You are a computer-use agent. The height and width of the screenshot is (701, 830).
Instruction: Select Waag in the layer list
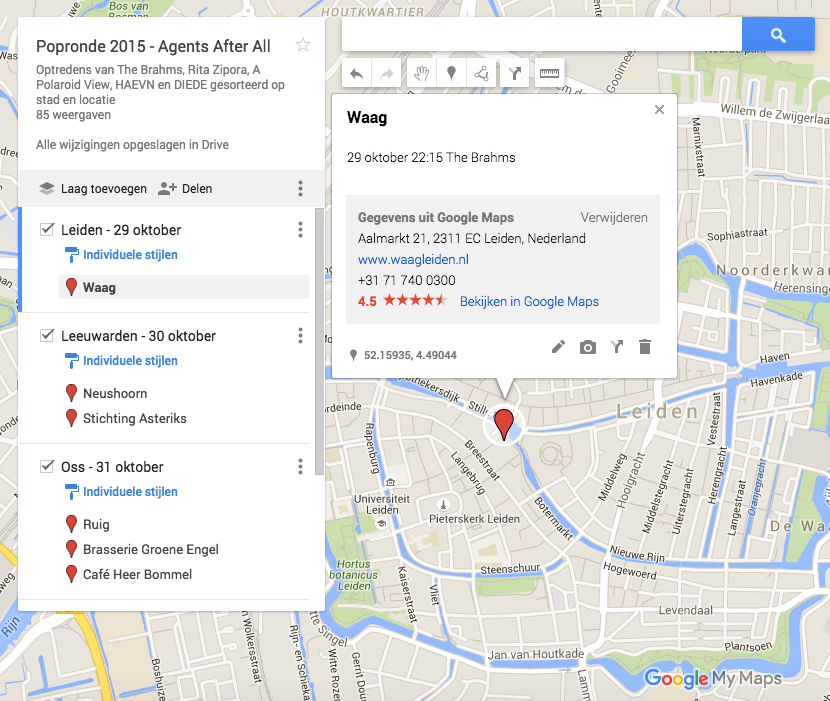coord(184,287)
